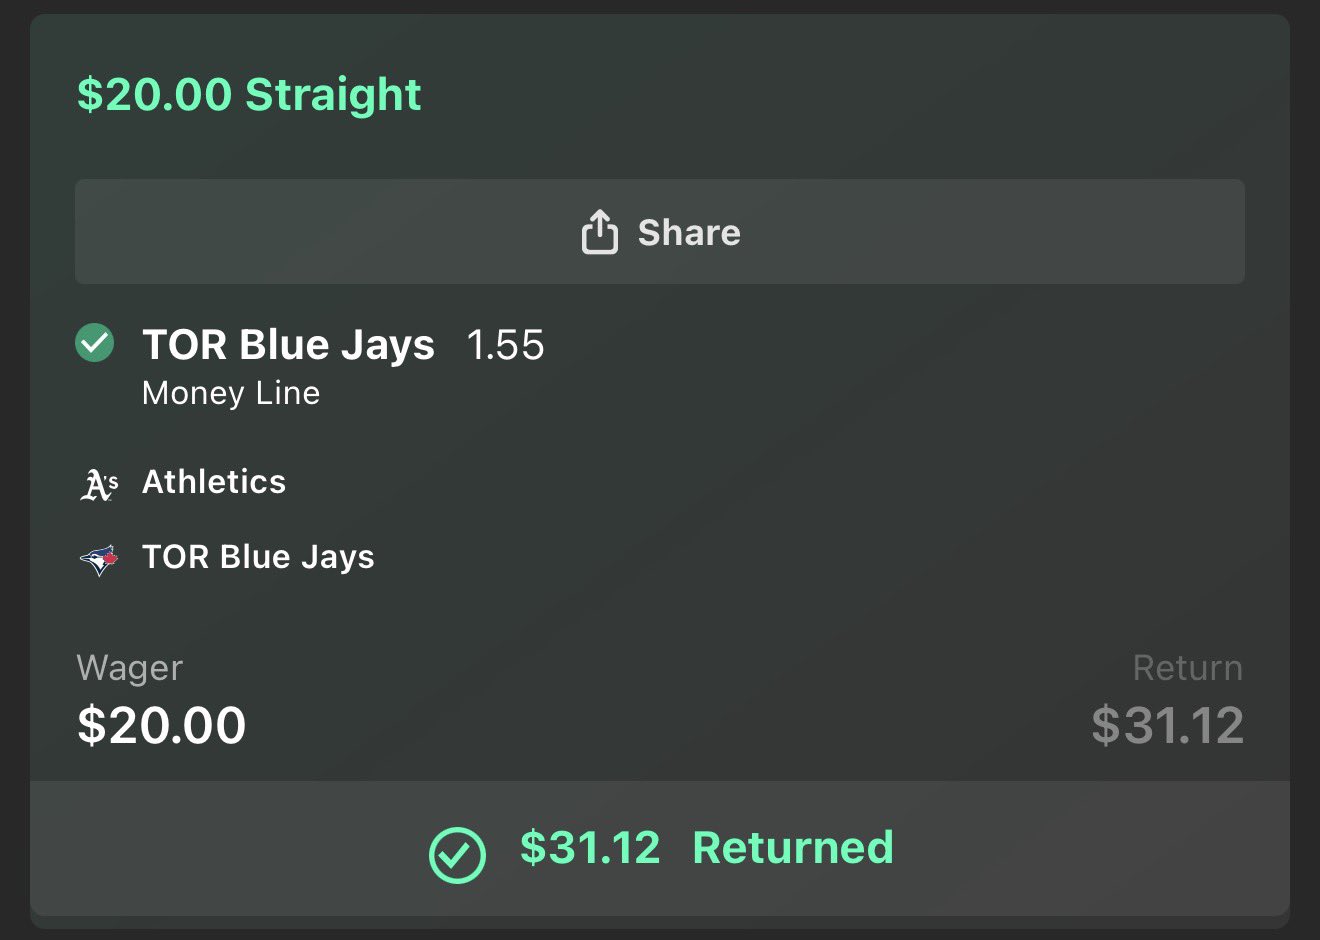Click the 1.55 odds value
The height and width of the screenshot is (940, 1320).
click(505, 345)
